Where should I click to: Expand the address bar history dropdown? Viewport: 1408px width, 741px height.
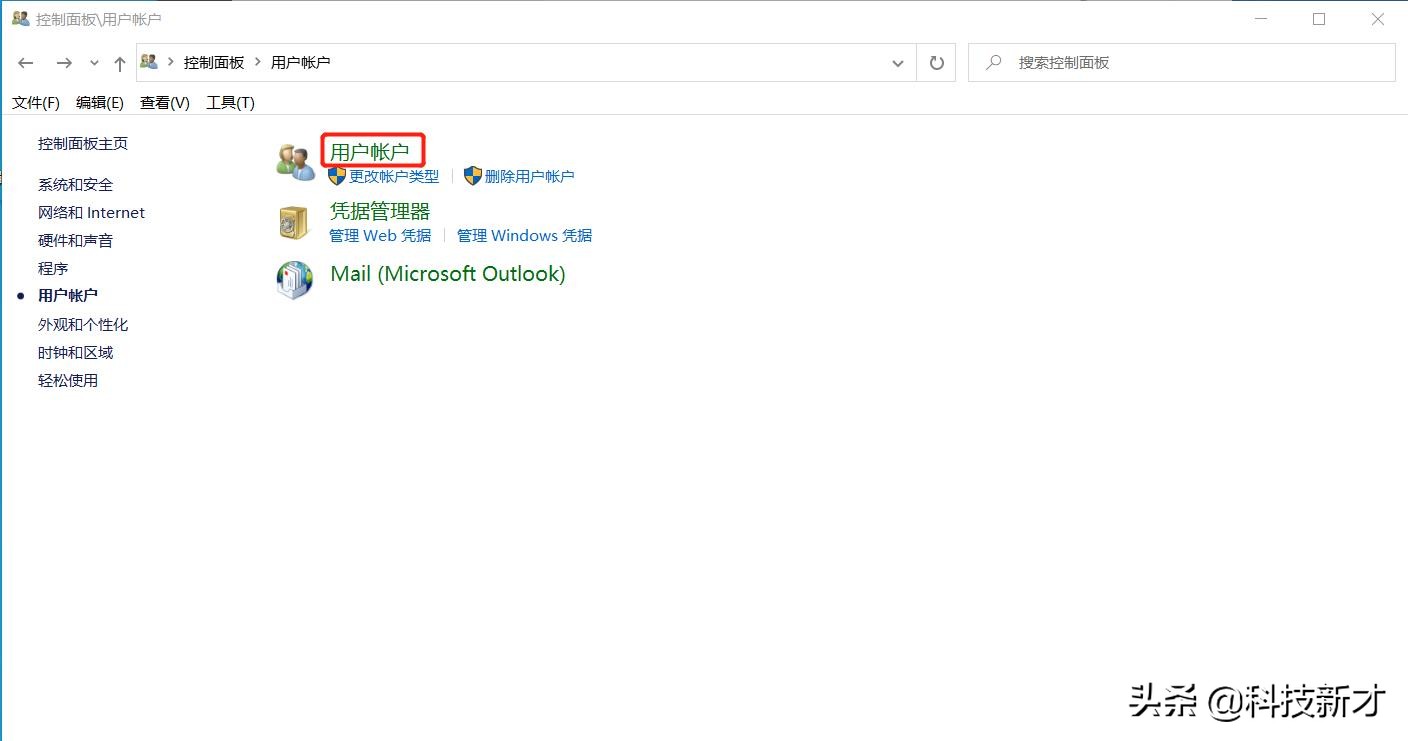[898, 63]
